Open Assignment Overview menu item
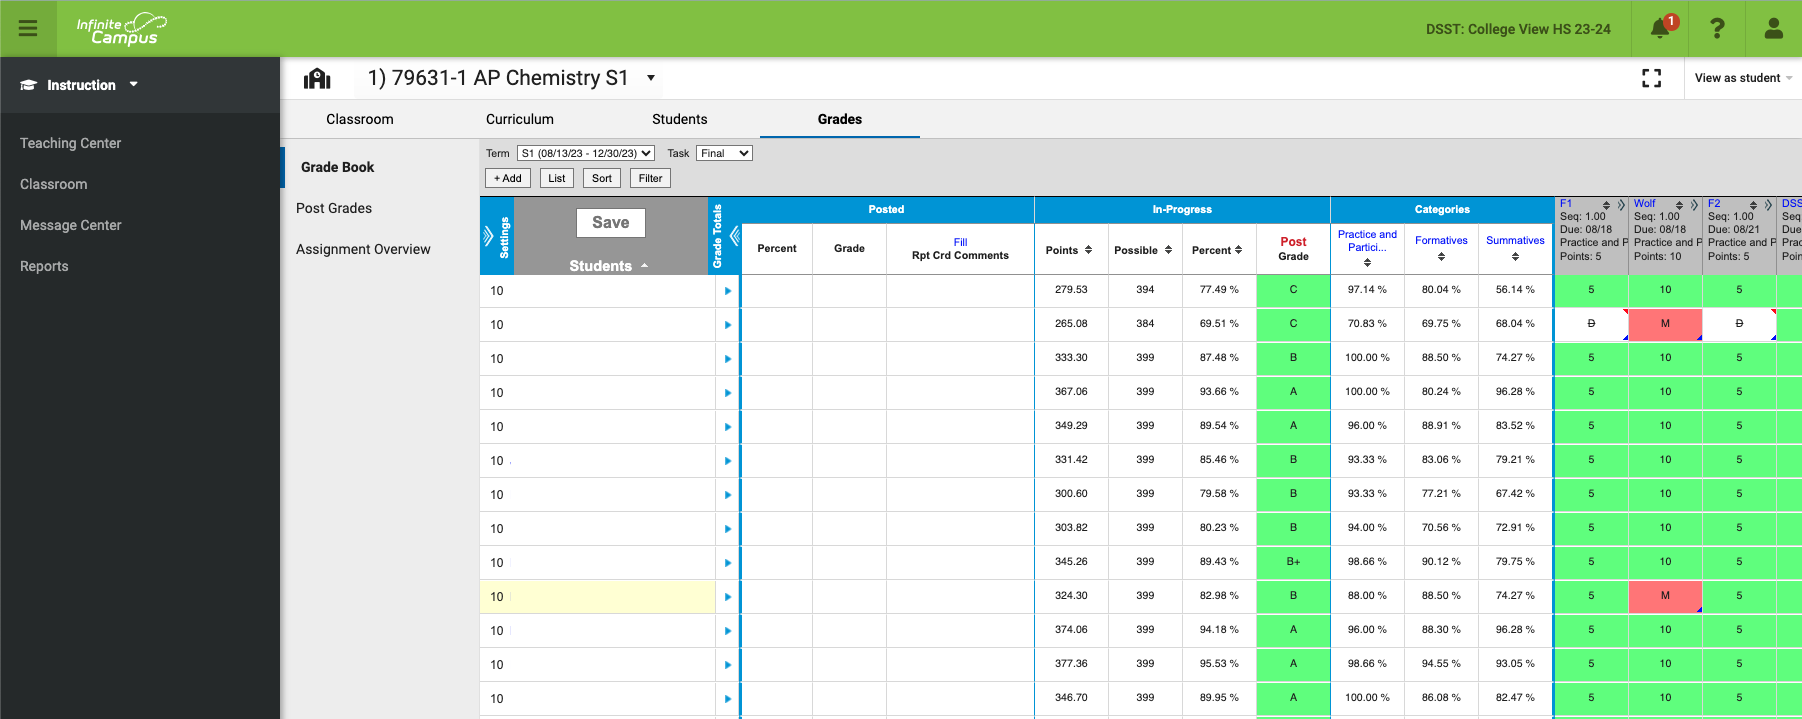 tap(363, 249)
